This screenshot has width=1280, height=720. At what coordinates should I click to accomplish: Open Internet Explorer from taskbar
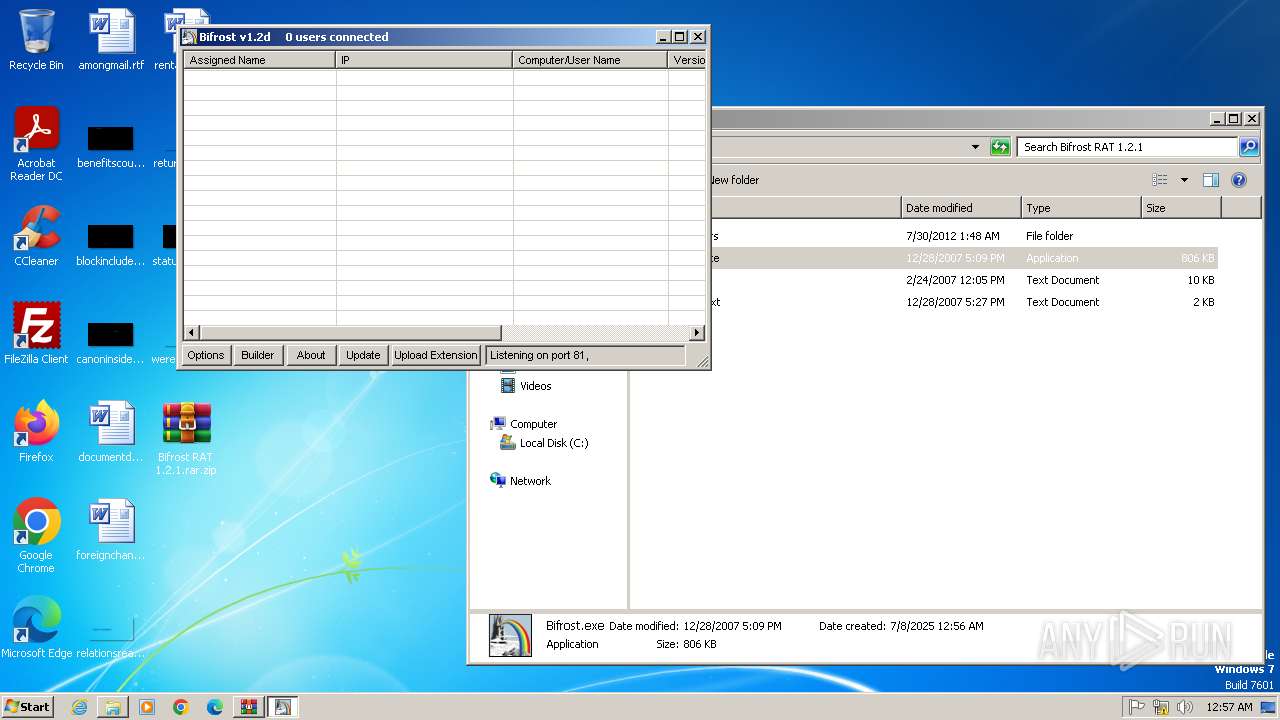click(79, 707)
